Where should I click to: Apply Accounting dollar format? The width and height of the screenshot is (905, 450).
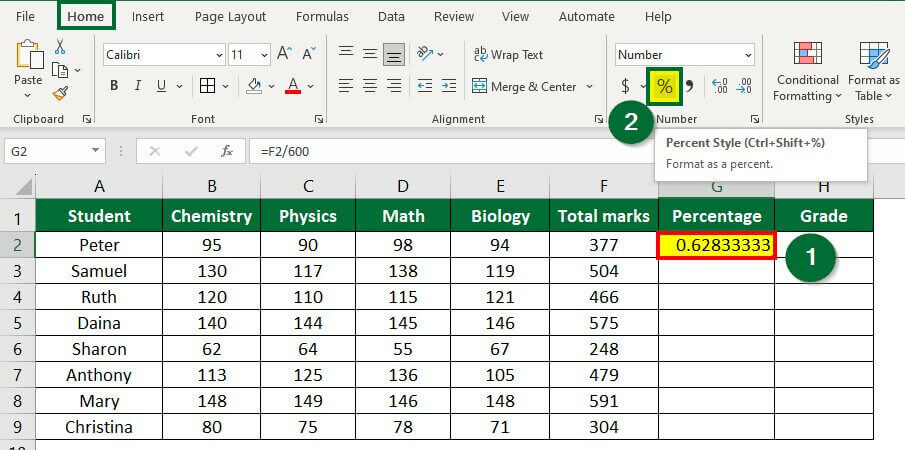pyautogui.click(x=626, y=87)
